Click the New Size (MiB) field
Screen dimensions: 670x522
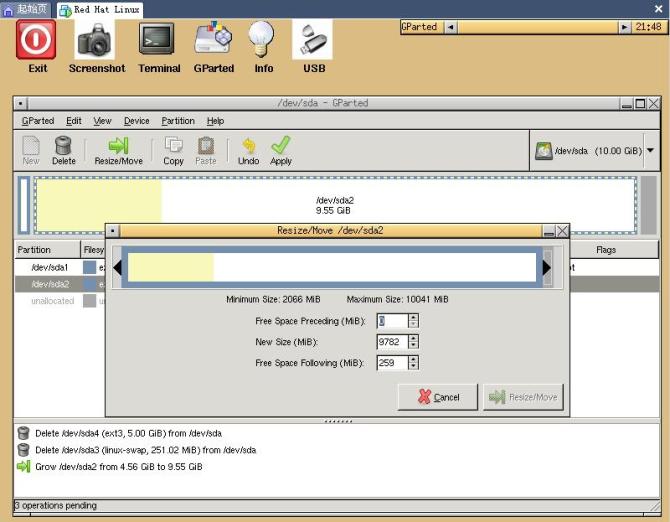click(393, 342)
